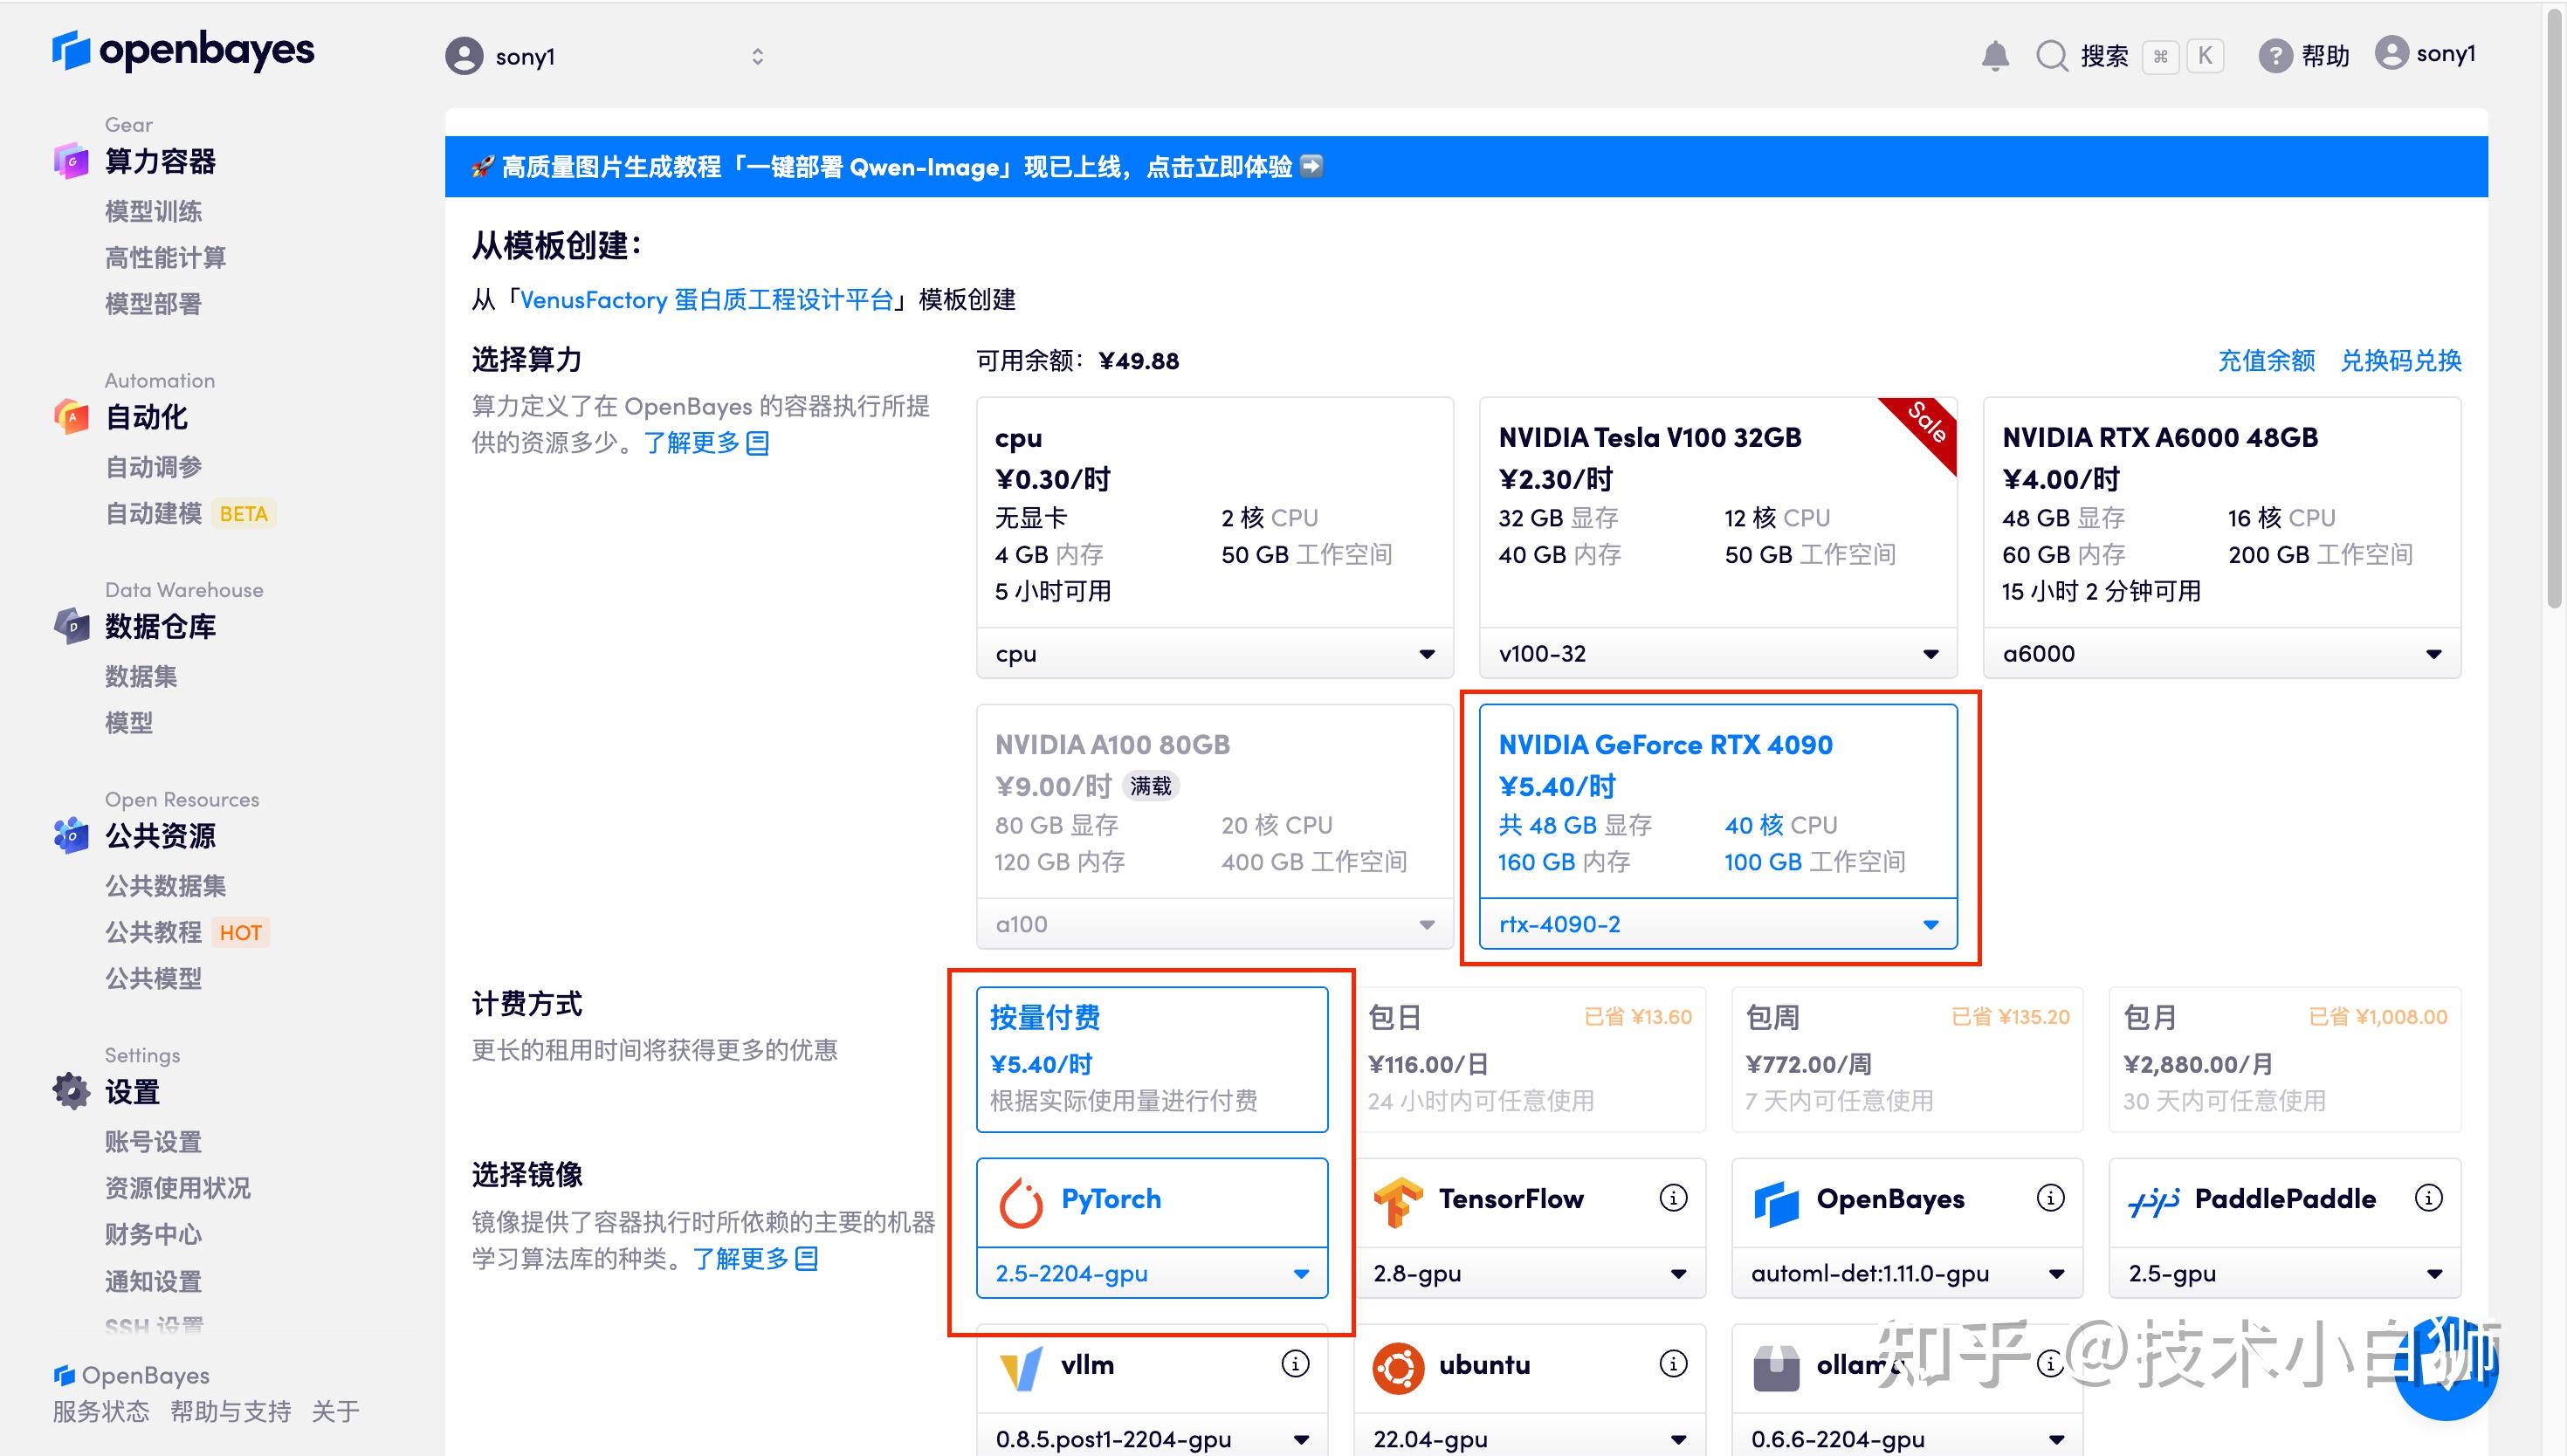2567x1456 pixels.
Task: Open notifications with the bell icon
Action: (1994, 55)
